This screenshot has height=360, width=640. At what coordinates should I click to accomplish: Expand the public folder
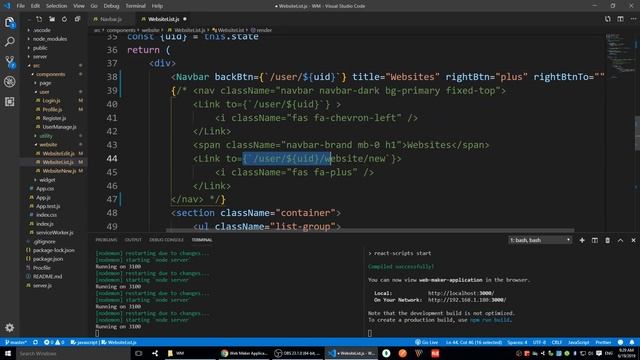coord(40,48)
